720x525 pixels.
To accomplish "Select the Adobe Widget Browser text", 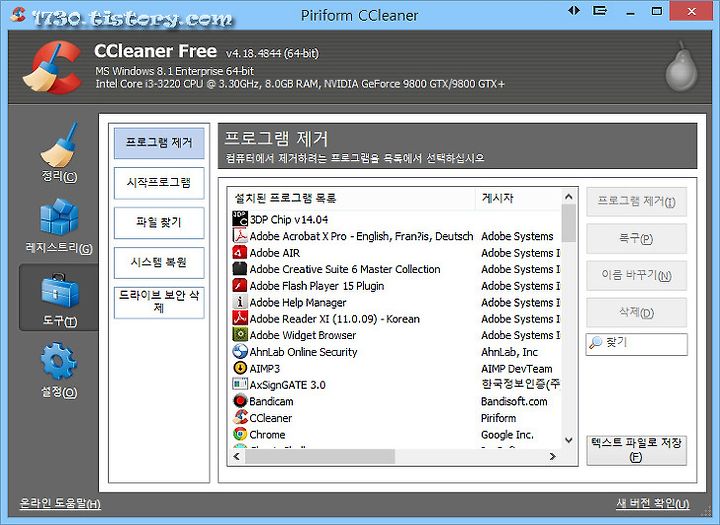I will 303,335.
